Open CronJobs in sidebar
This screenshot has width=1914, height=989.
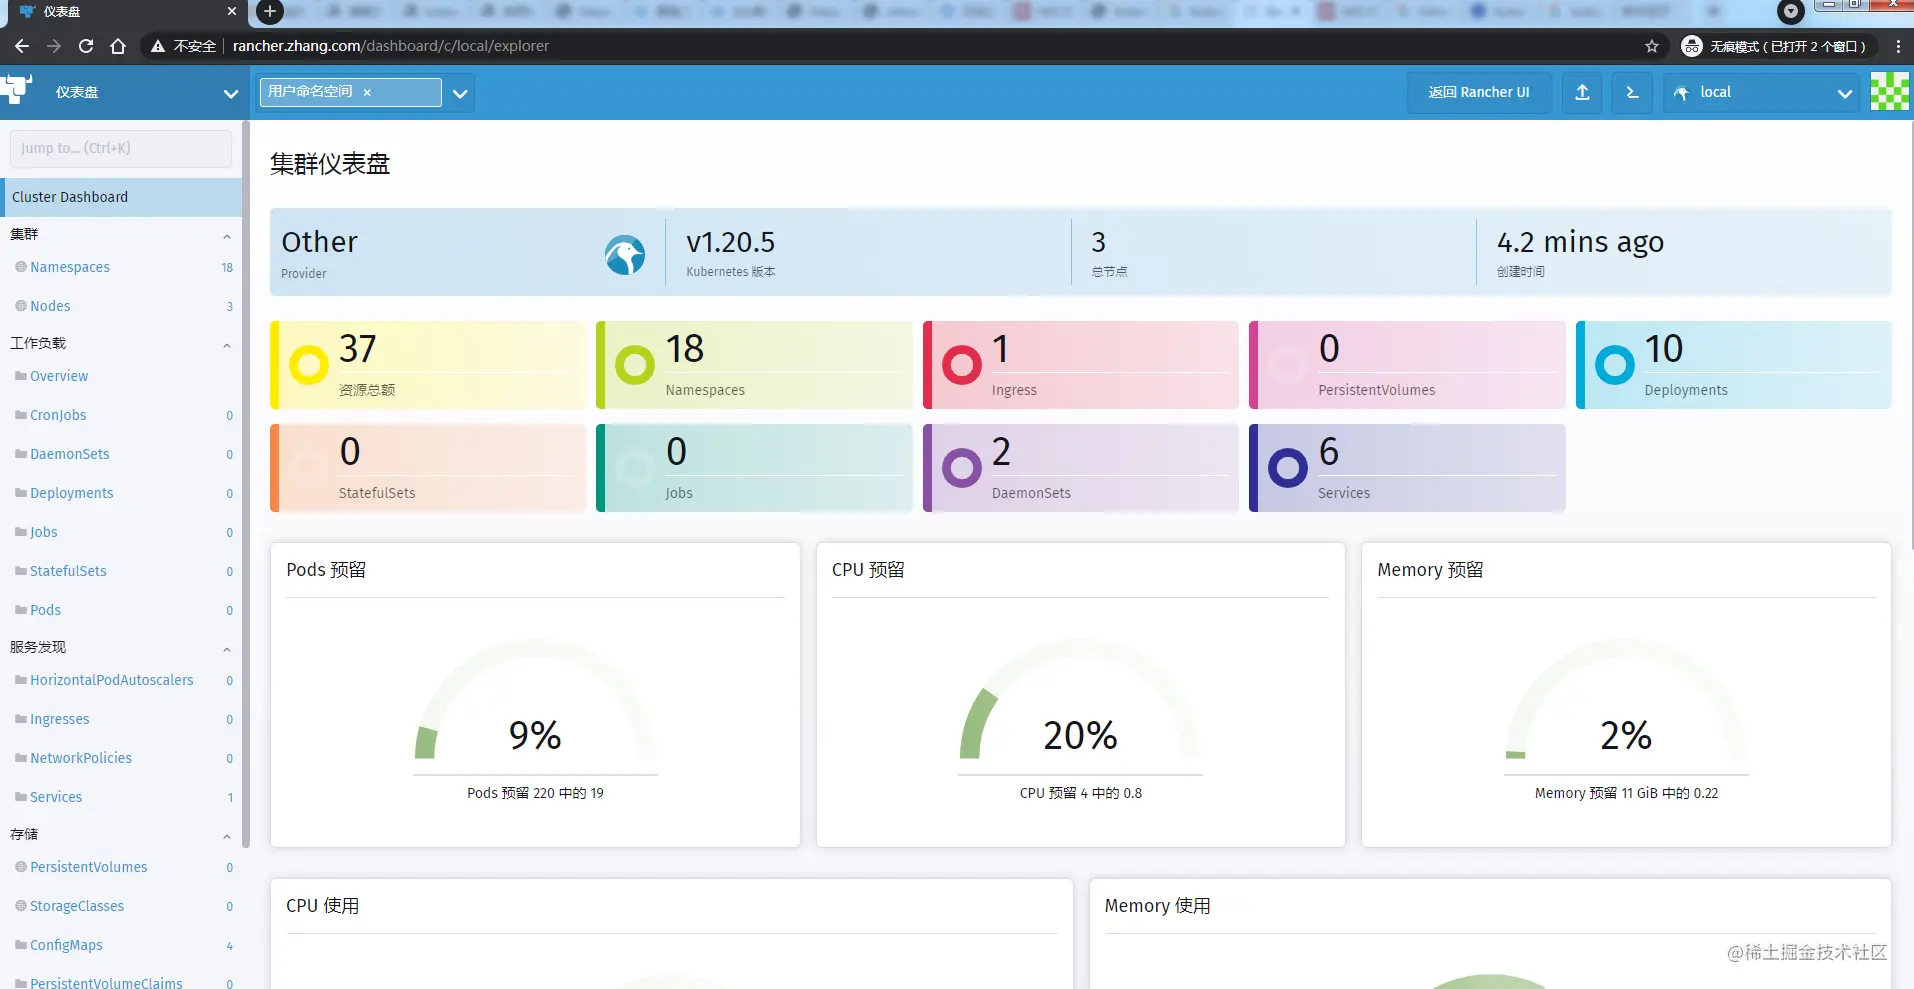(x=58, y=415)
